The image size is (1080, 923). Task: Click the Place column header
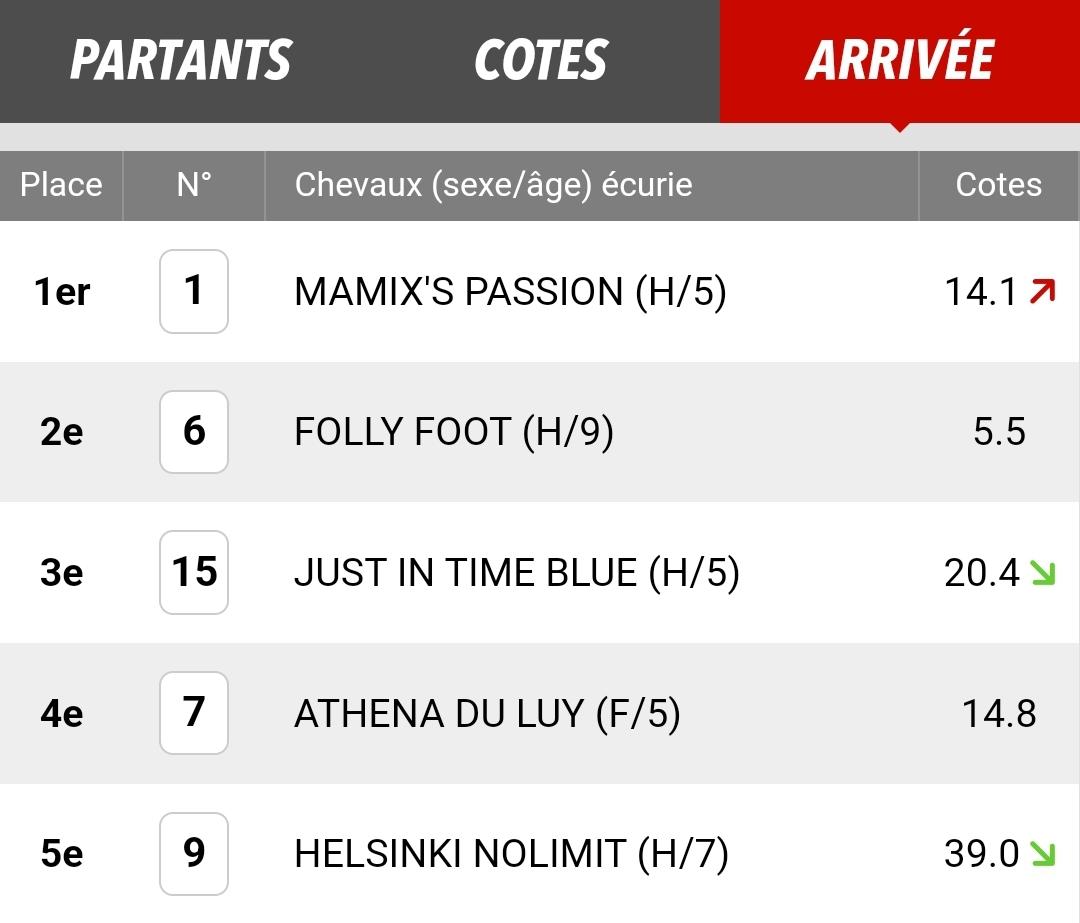[61, 185]
